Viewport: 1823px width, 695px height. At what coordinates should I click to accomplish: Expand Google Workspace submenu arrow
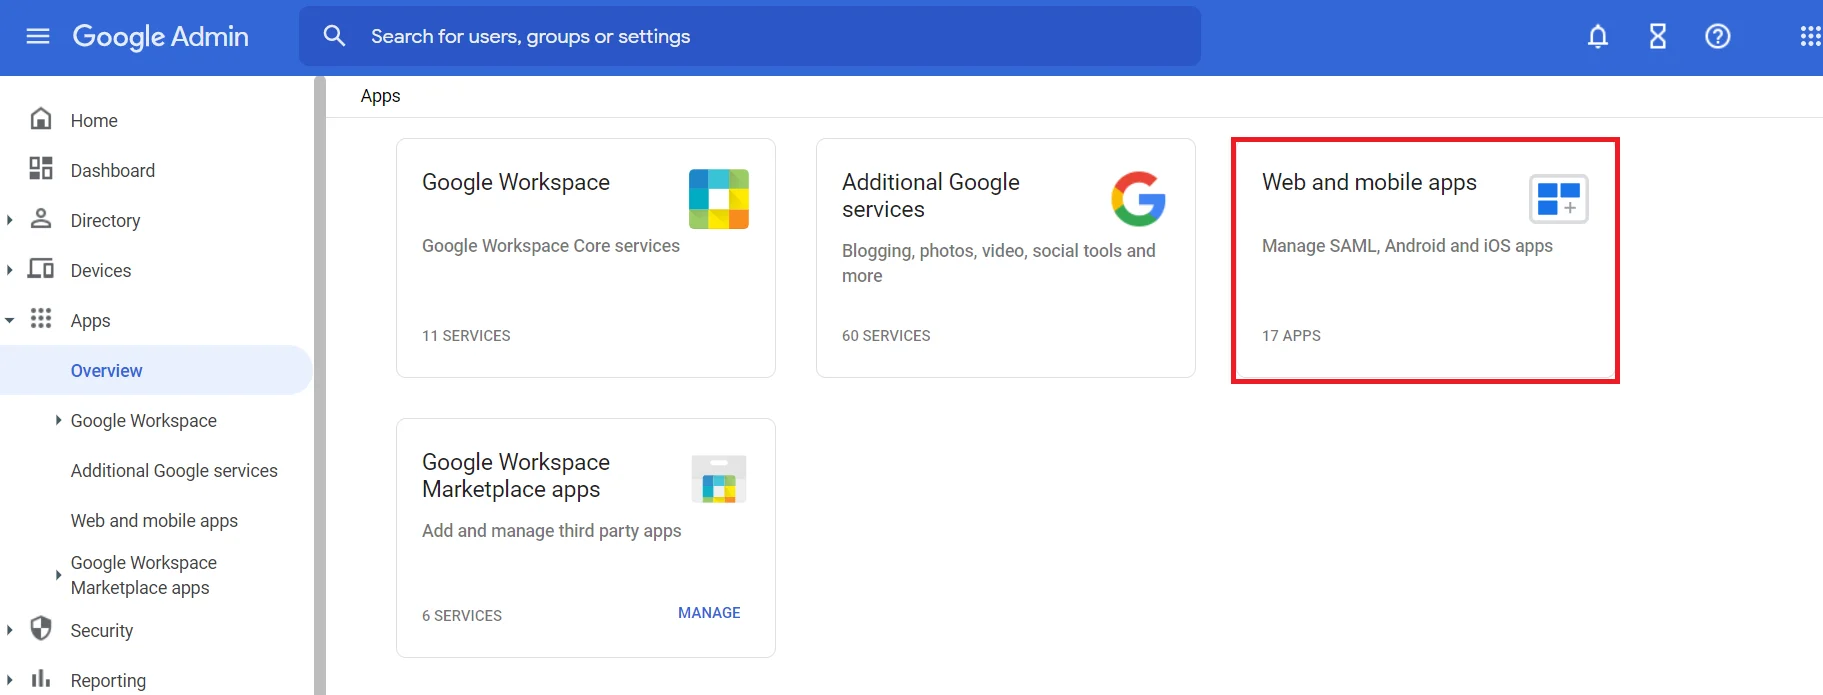58,421
